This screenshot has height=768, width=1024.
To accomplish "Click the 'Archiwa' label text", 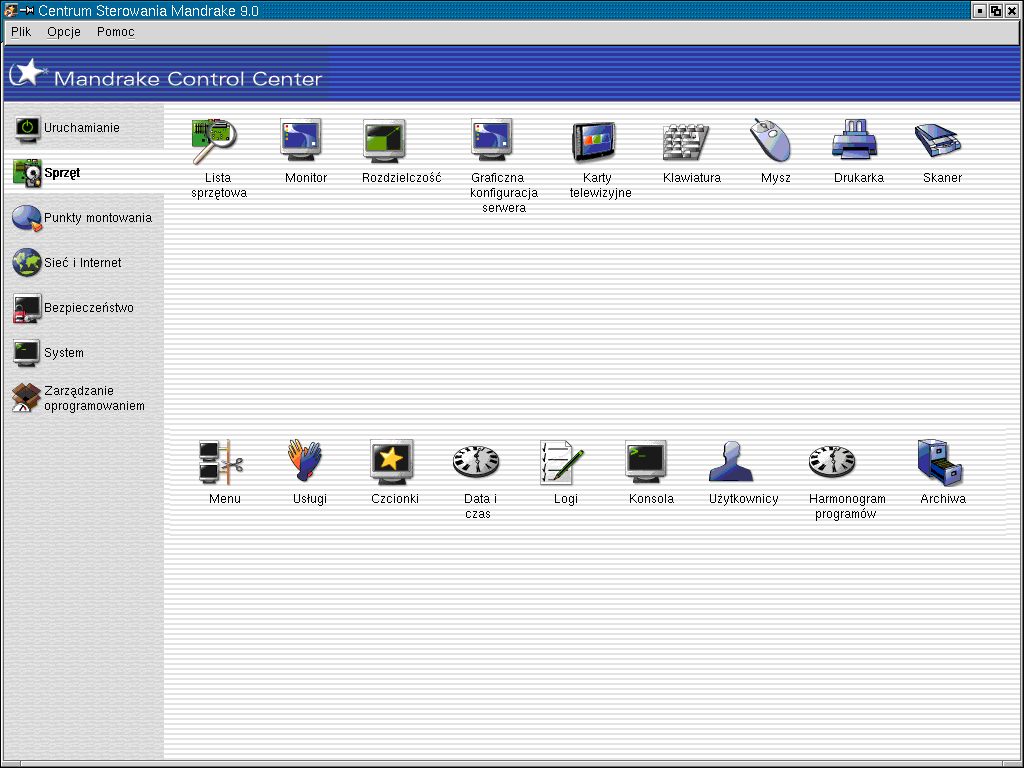I will coord(943,499).
